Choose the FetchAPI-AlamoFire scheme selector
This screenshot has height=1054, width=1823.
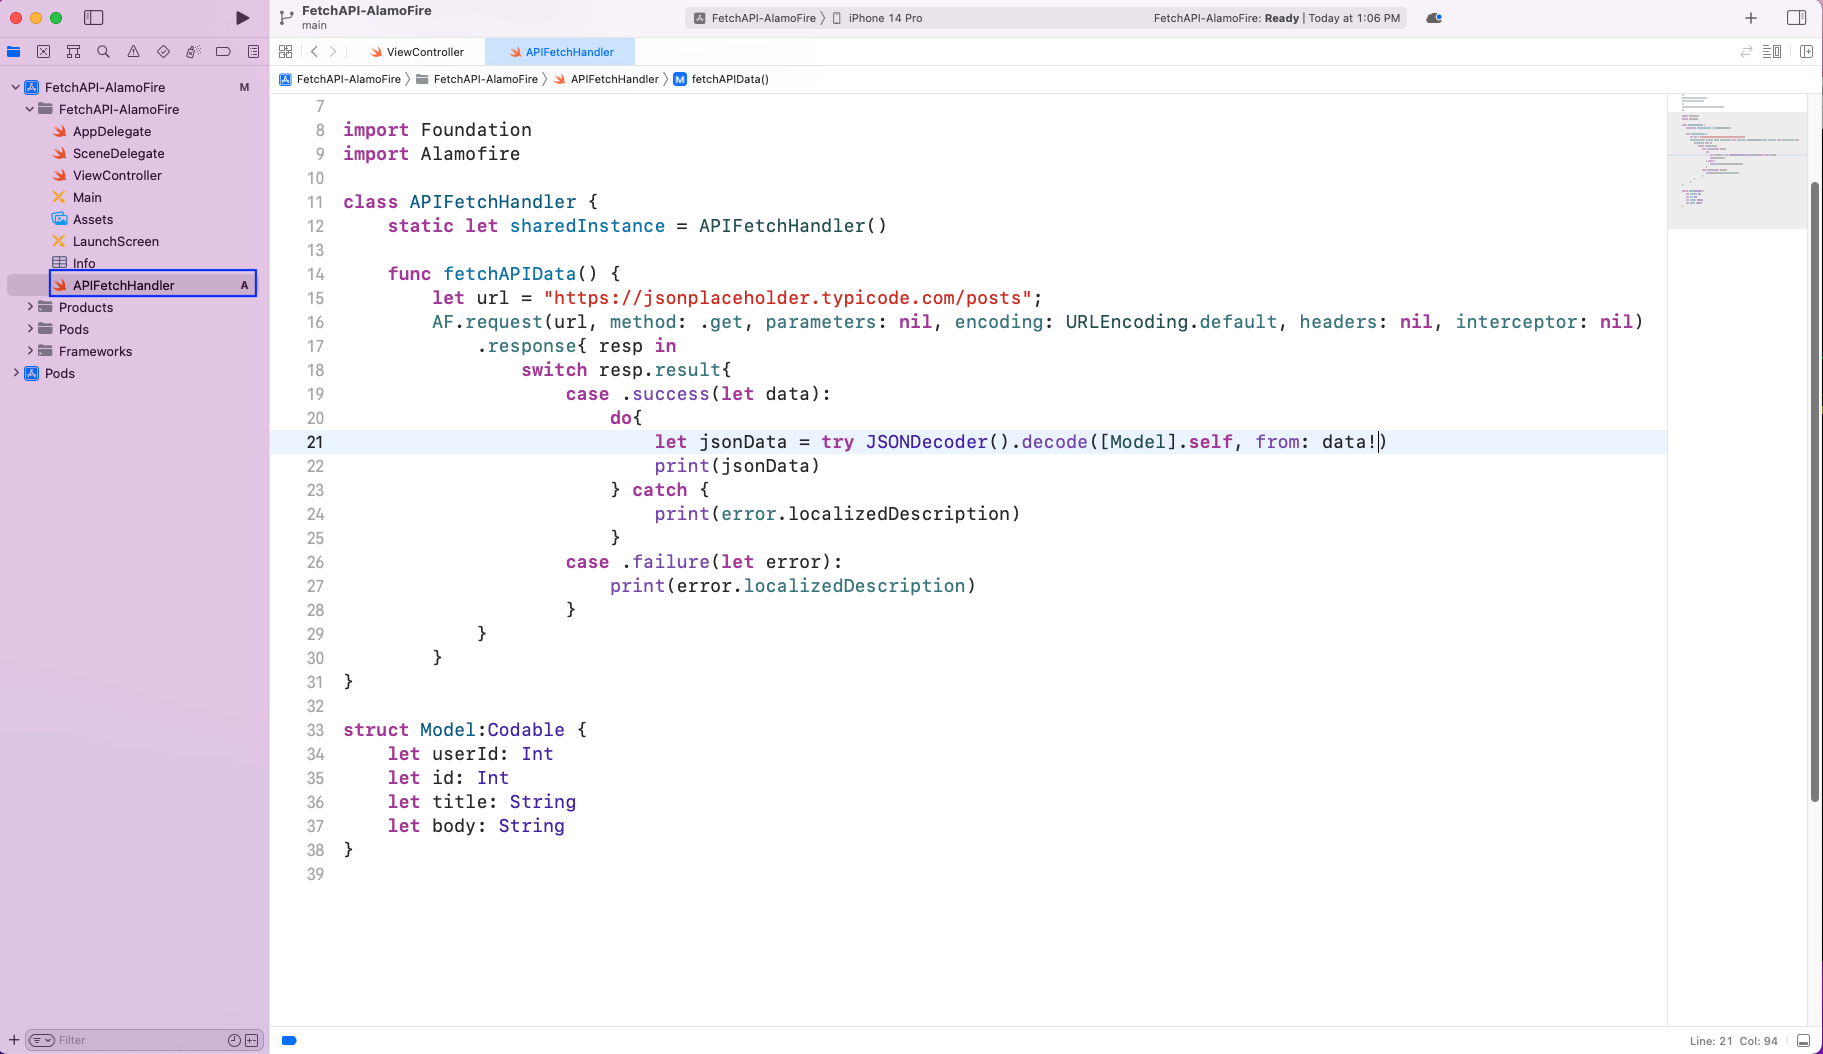click(756, 18)
